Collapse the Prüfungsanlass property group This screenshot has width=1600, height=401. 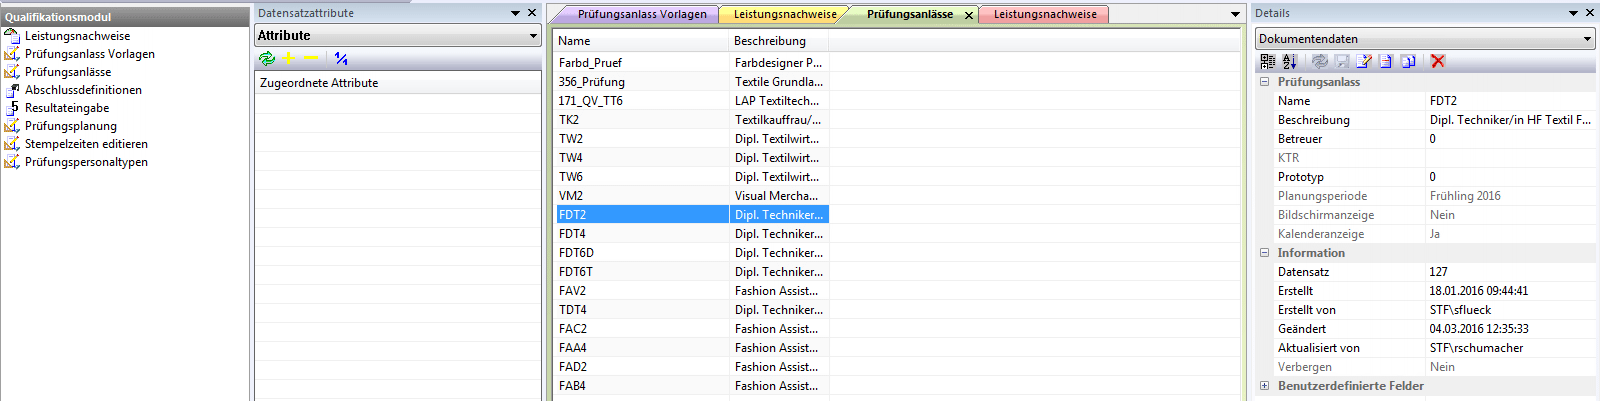1264,82
